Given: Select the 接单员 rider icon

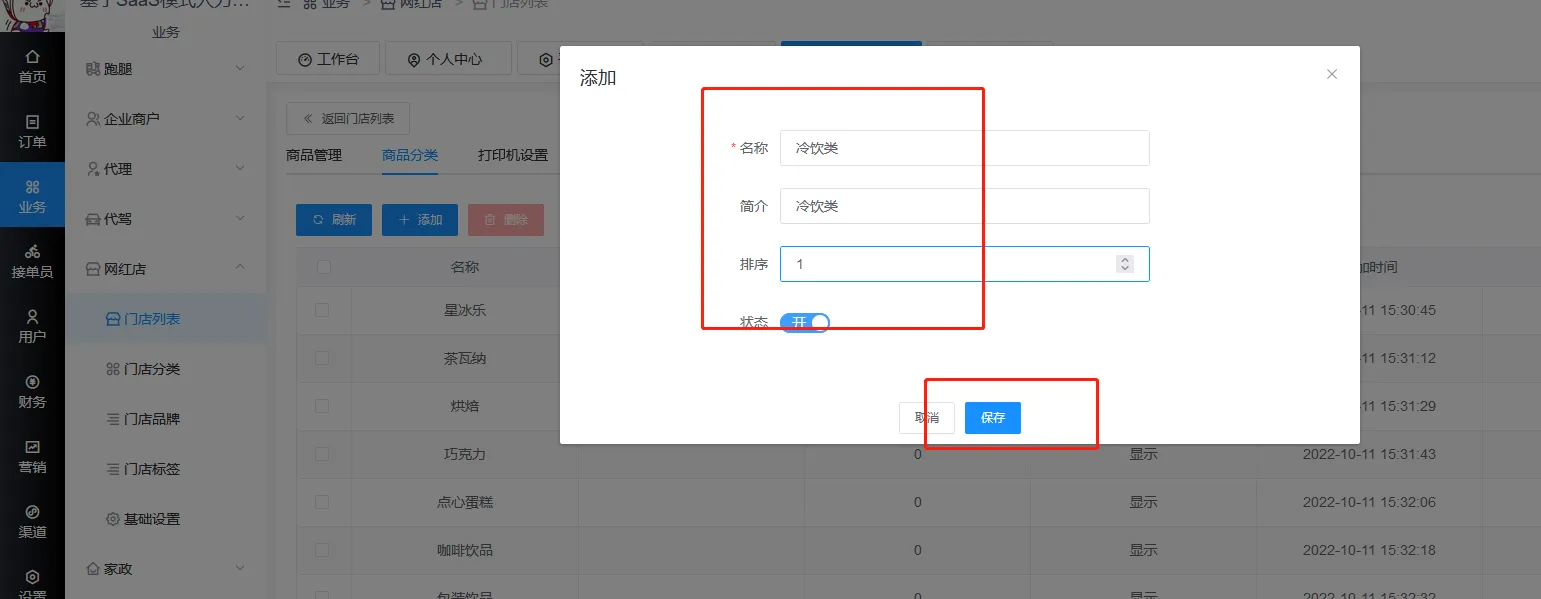Looking at the screenshot, I should (32, 252).
